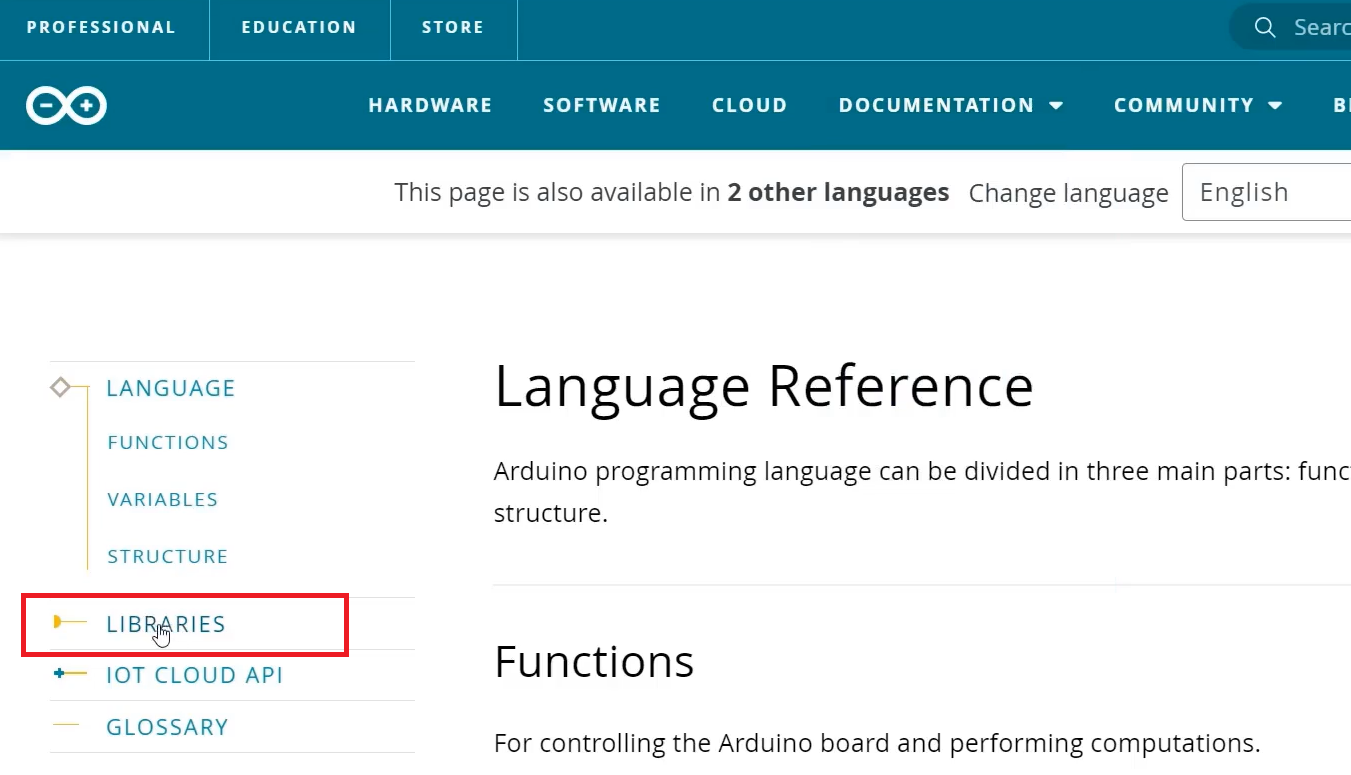Image resolution: width=1351 pixels, height=775 pixels.
Task: Open the COMMUNITY dropdown arrow
Action: click(x=1275, y=106)
